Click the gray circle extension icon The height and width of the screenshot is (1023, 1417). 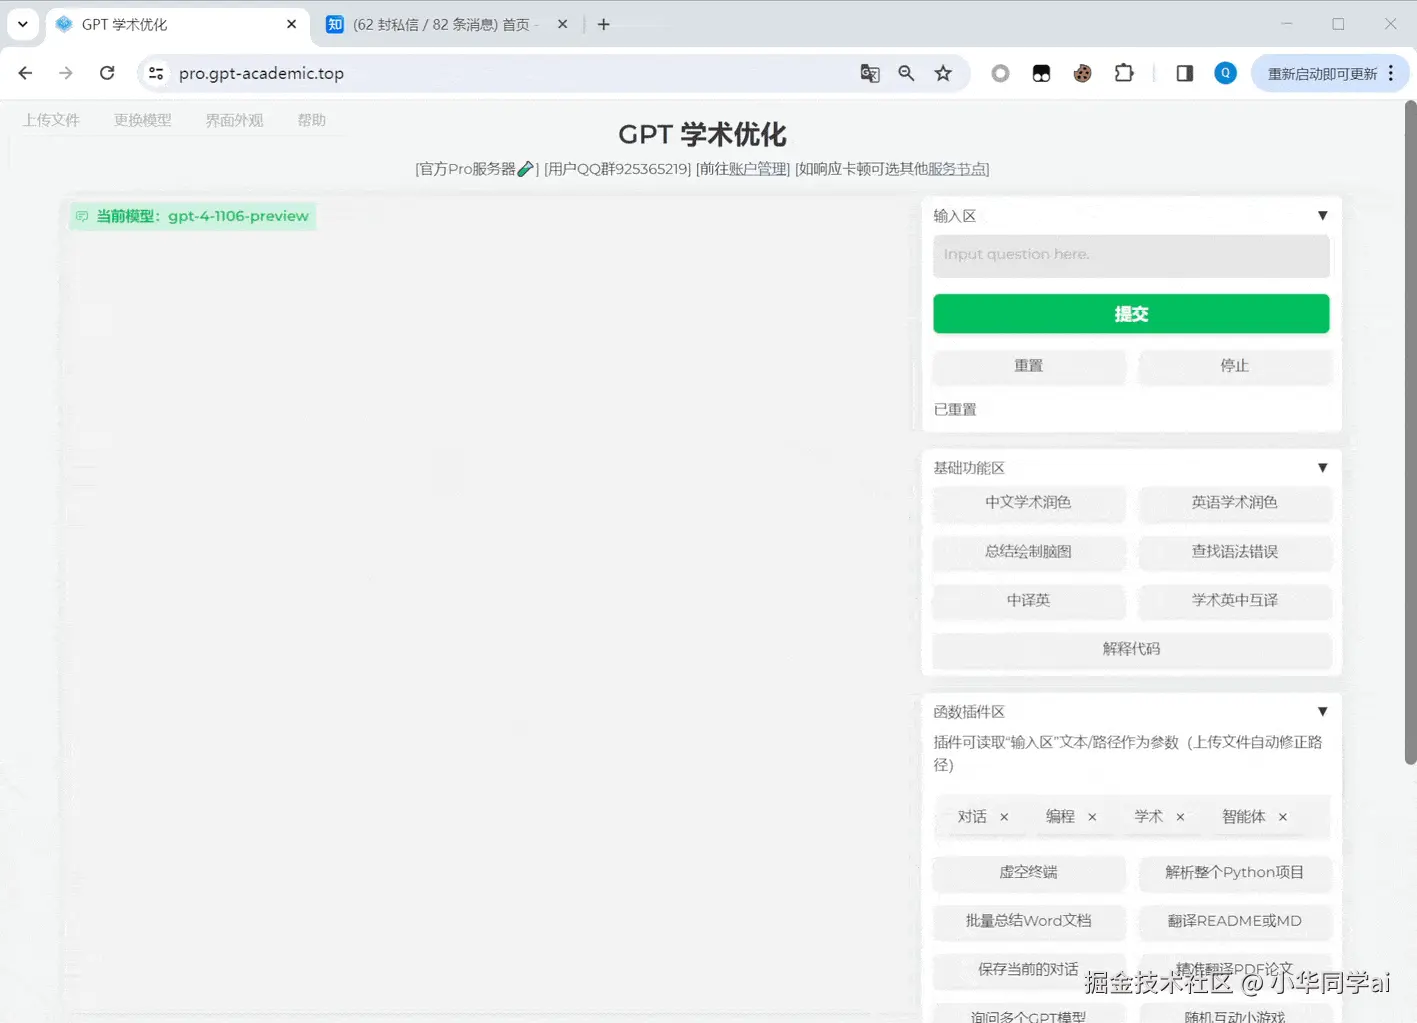coord(1000,73)
